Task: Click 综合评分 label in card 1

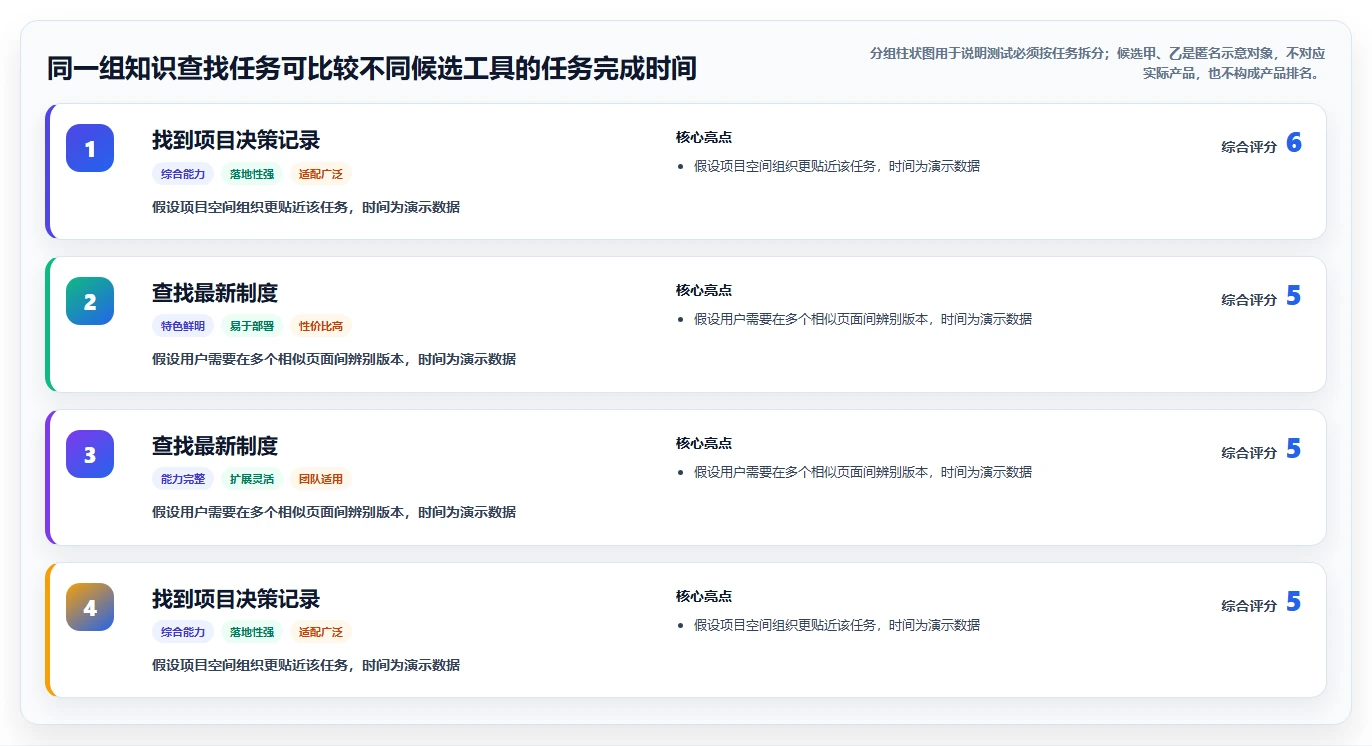Action: (1249, 146)
